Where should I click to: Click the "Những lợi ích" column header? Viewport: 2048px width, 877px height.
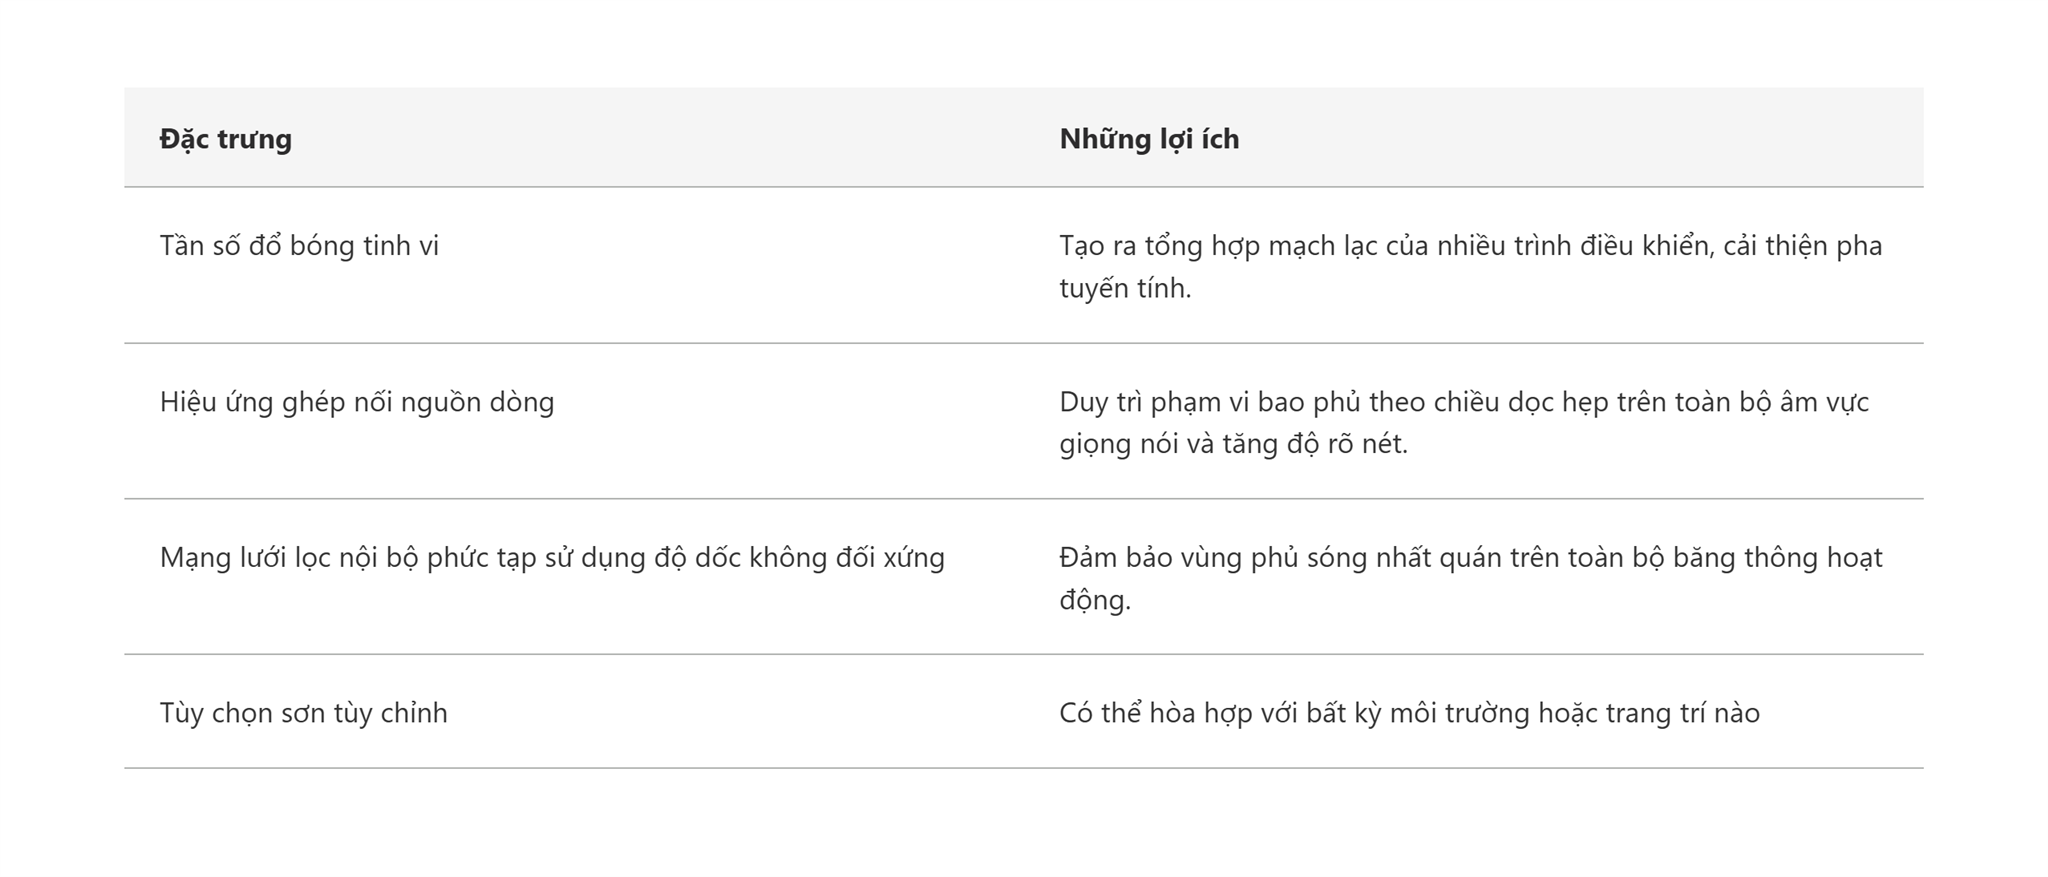(1149, 138)
